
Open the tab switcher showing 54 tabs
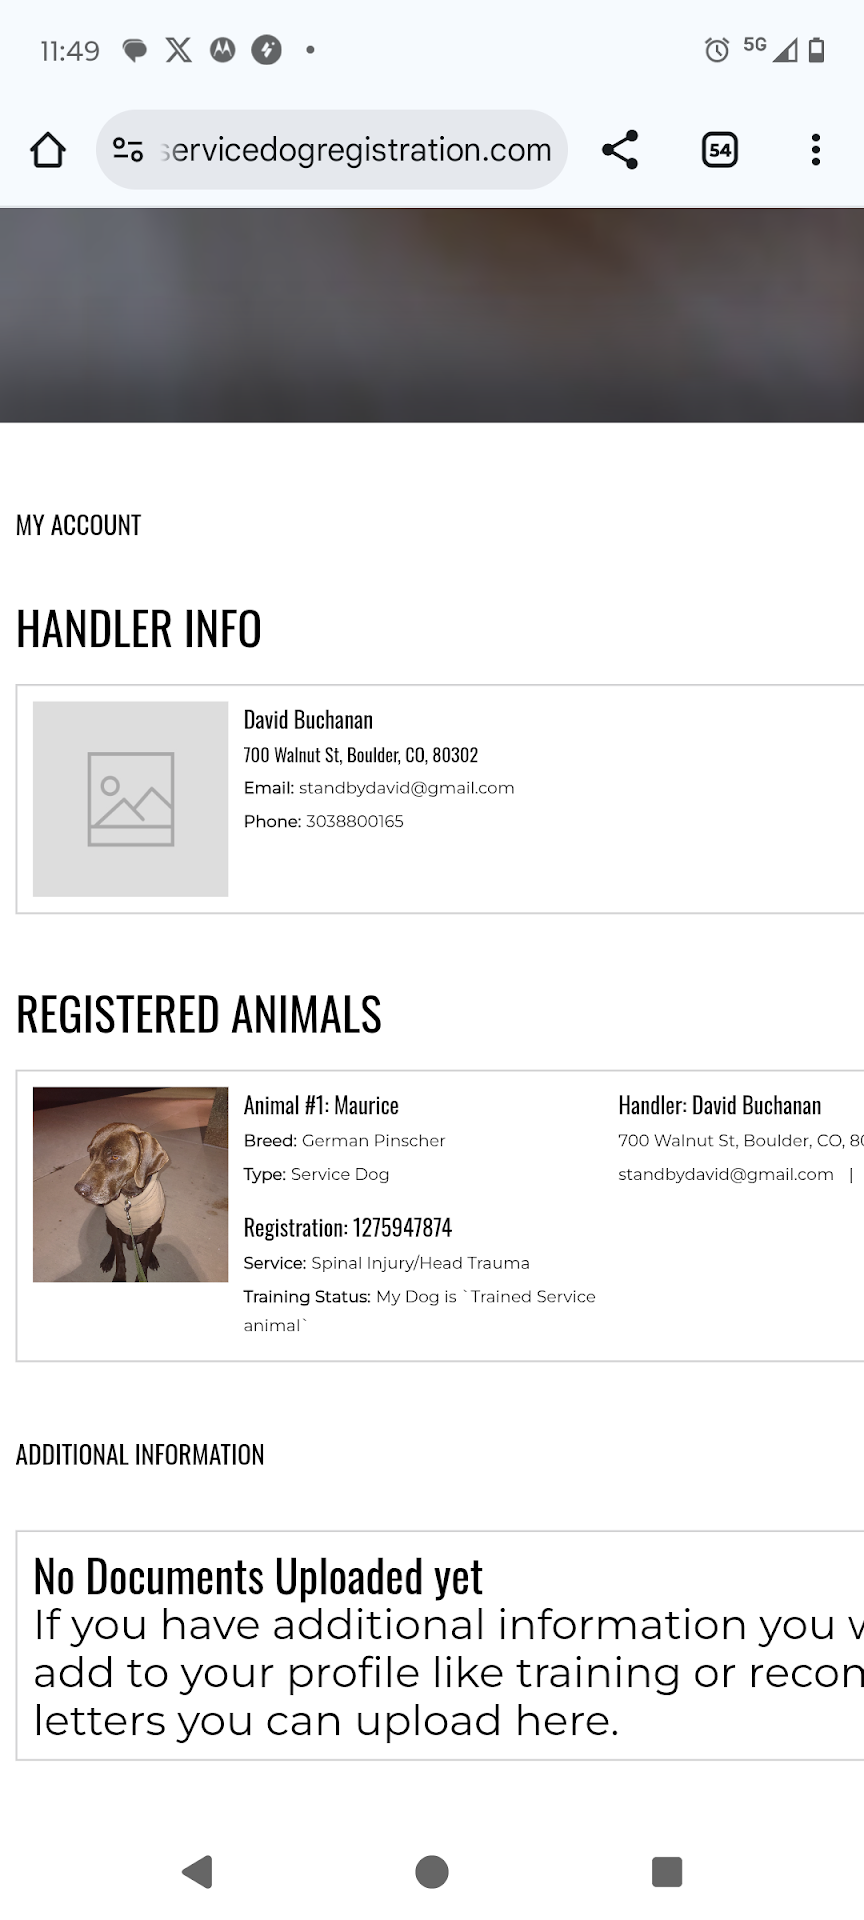point(719,150)
